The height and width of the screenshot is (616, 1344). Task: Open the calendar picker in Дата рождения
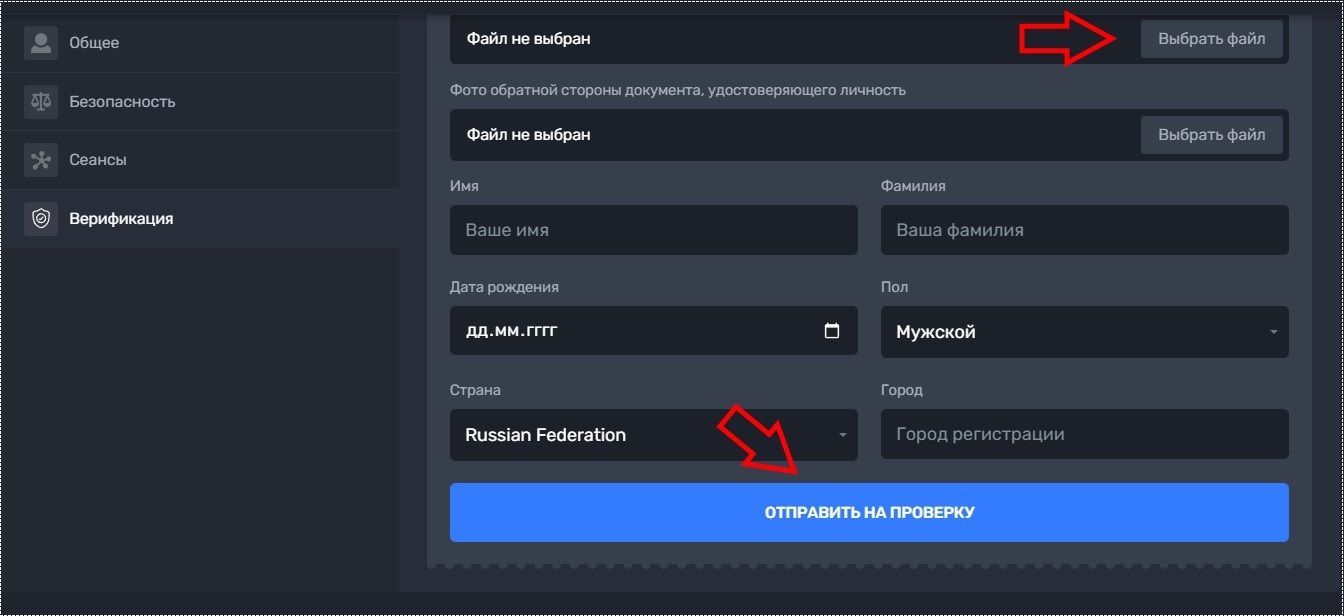831,331
